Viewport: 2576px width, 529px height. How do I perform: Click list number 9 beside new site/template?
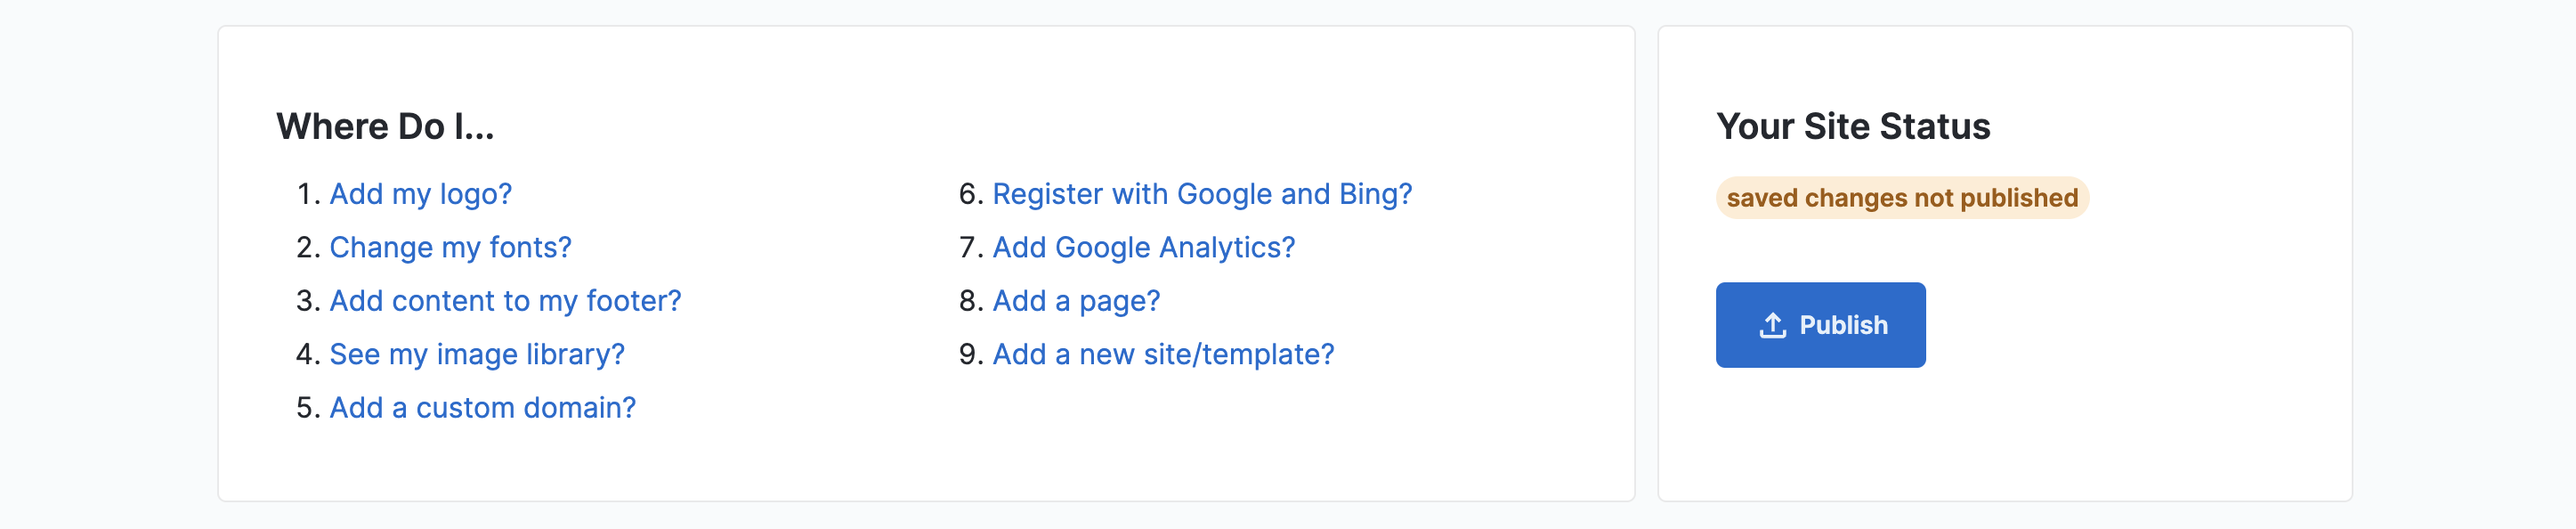pos(969,354)
